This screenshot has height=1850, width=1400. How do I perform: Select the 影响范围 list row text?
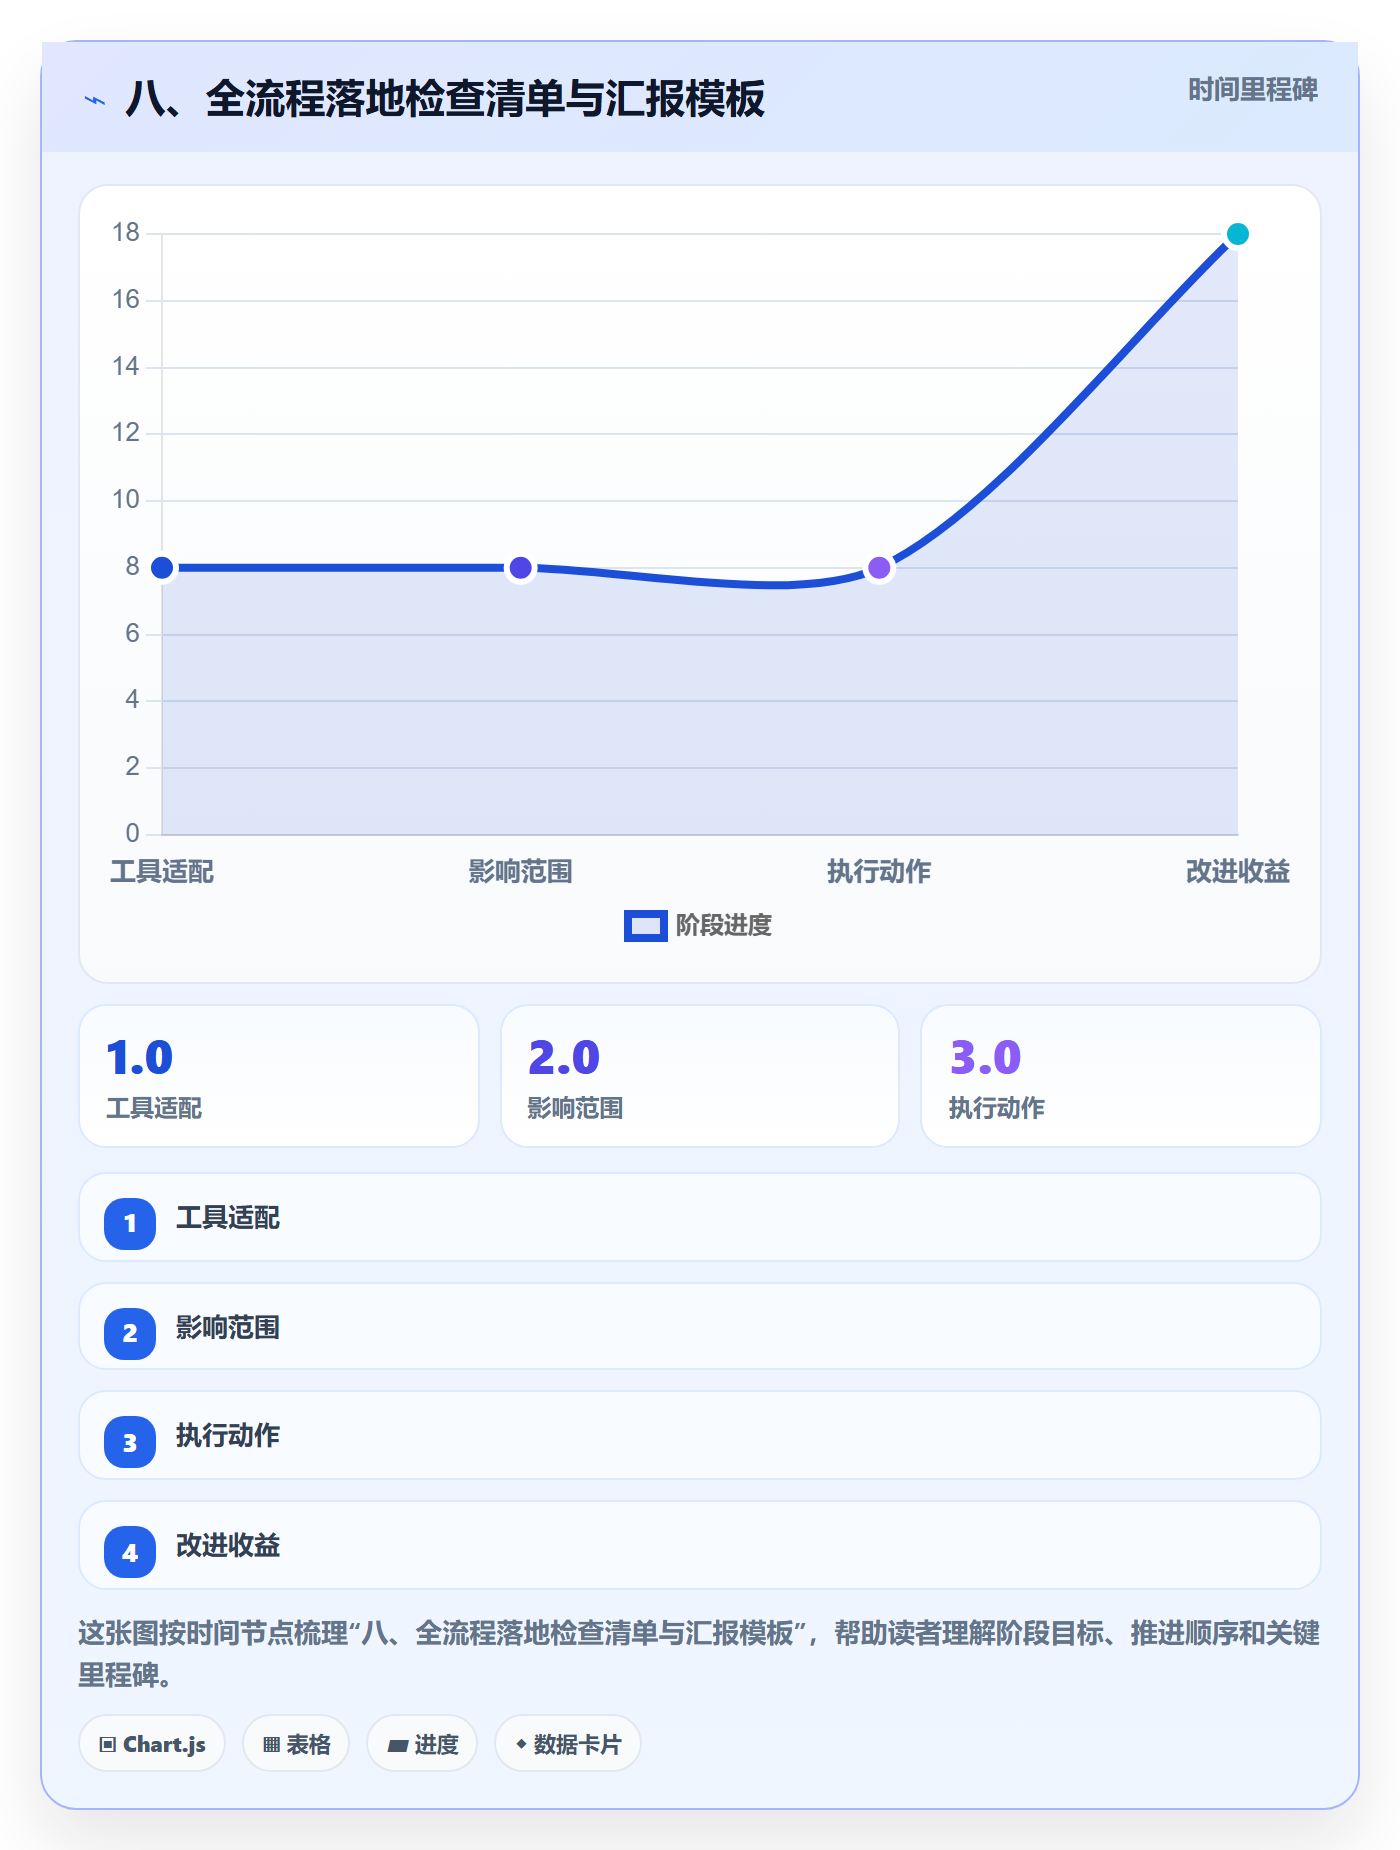pos(228,1328)
